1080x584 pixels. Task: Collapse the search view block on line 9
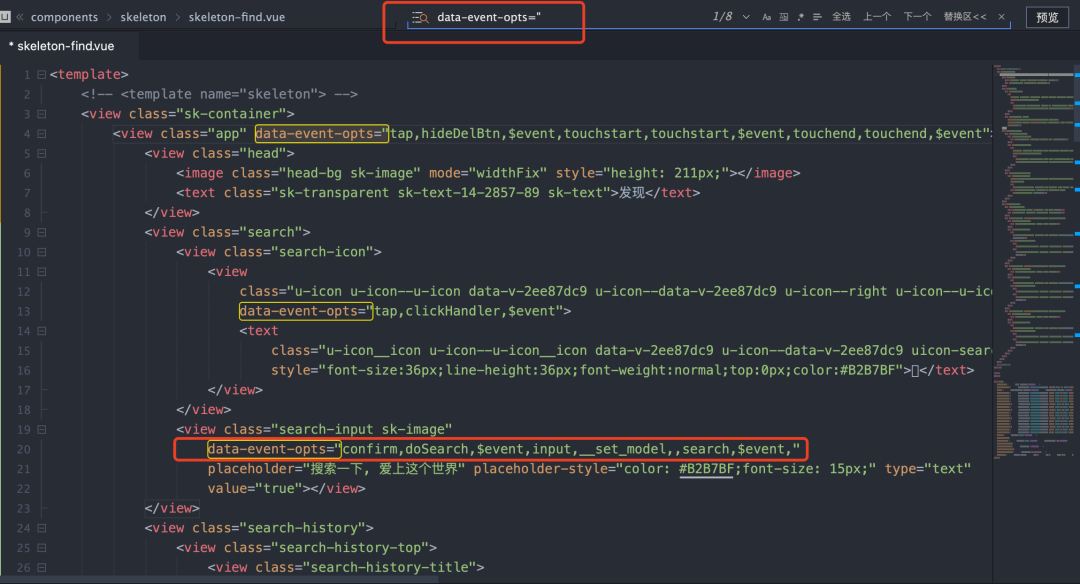[41, 232]
